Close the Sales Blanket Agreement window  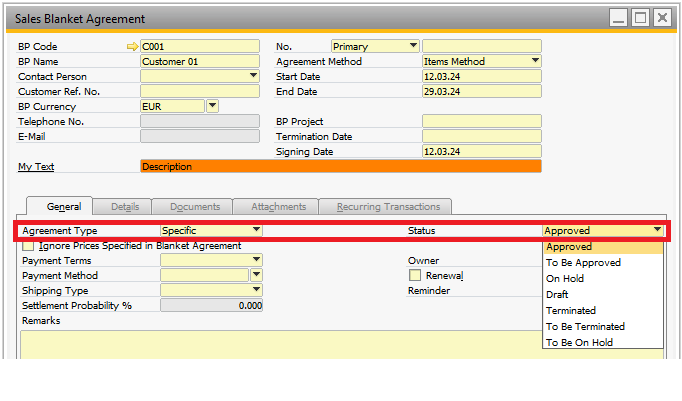click(x=662, y=18)
